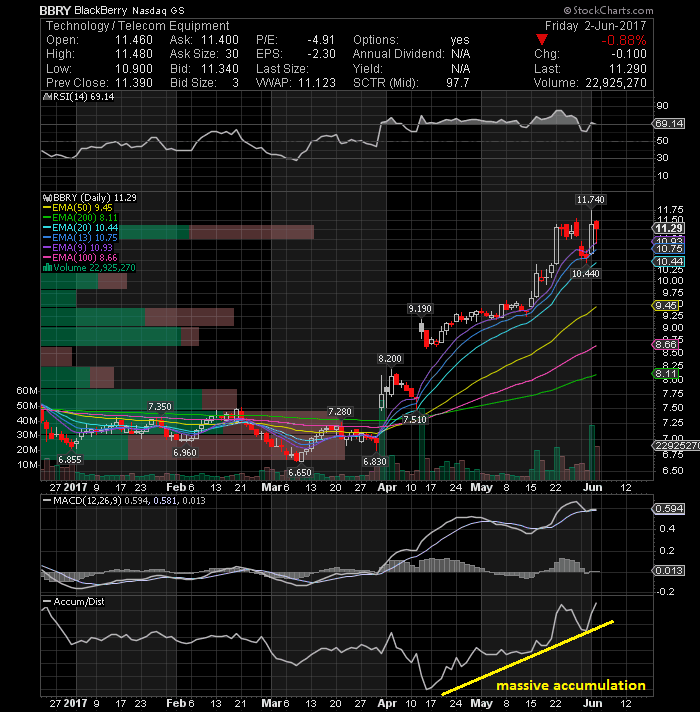Click the Options value 'yes'

460,40
